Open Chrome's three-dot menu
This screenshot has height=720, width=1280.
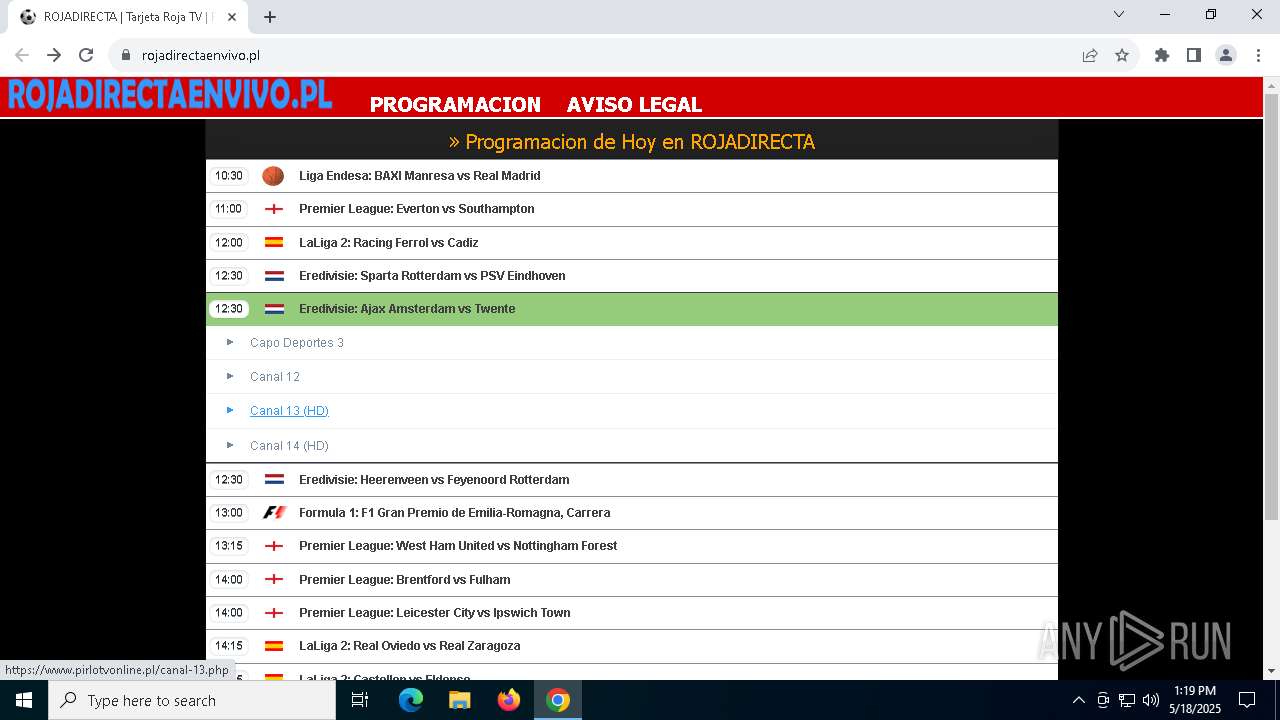[x=1257, y=55]
